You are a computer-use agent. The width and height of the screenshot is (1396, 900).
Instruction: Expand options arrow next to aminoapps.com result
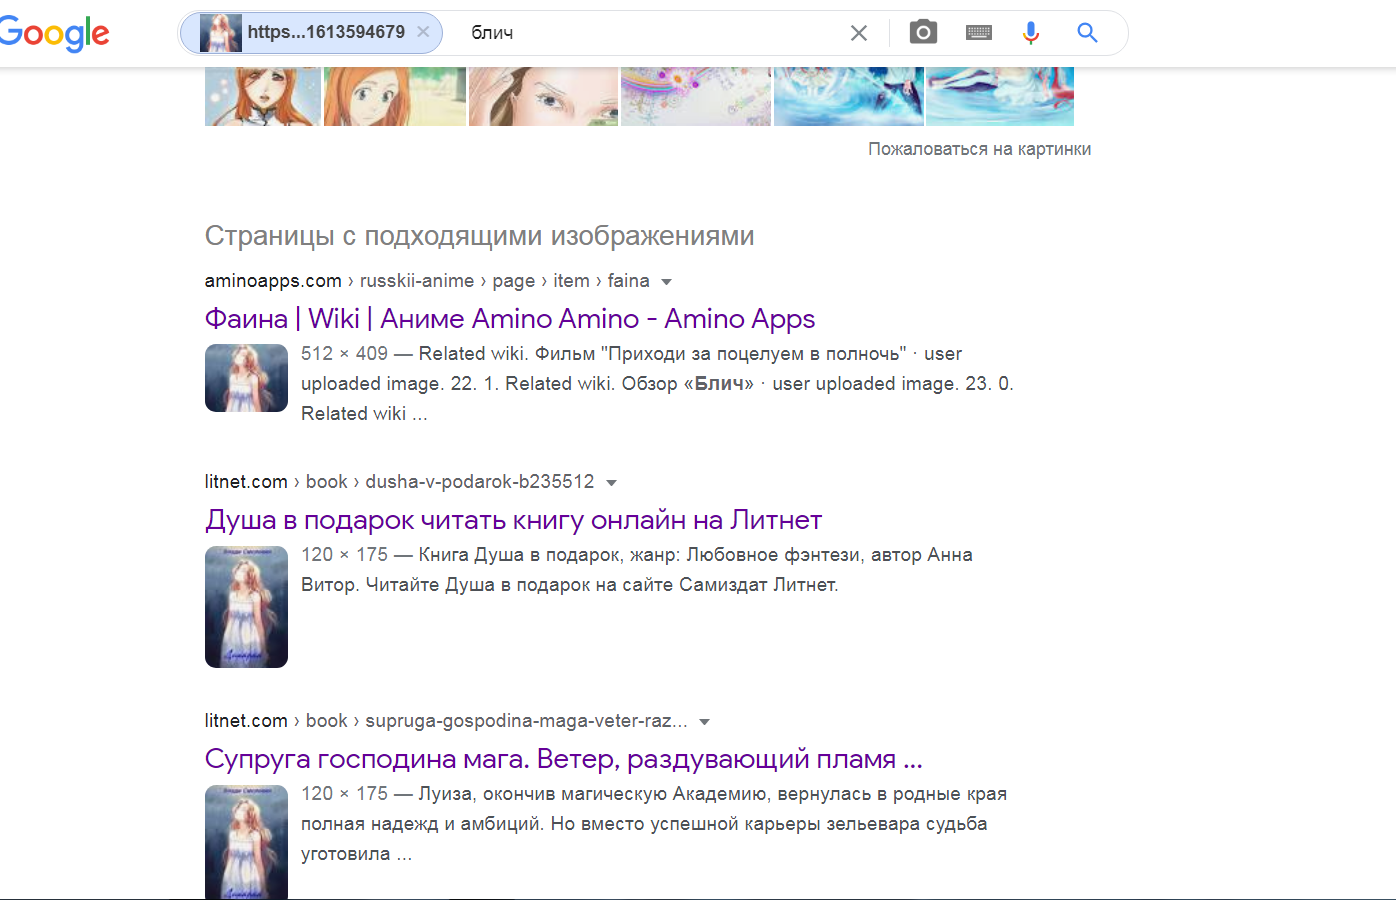click(x=667, y=282)
